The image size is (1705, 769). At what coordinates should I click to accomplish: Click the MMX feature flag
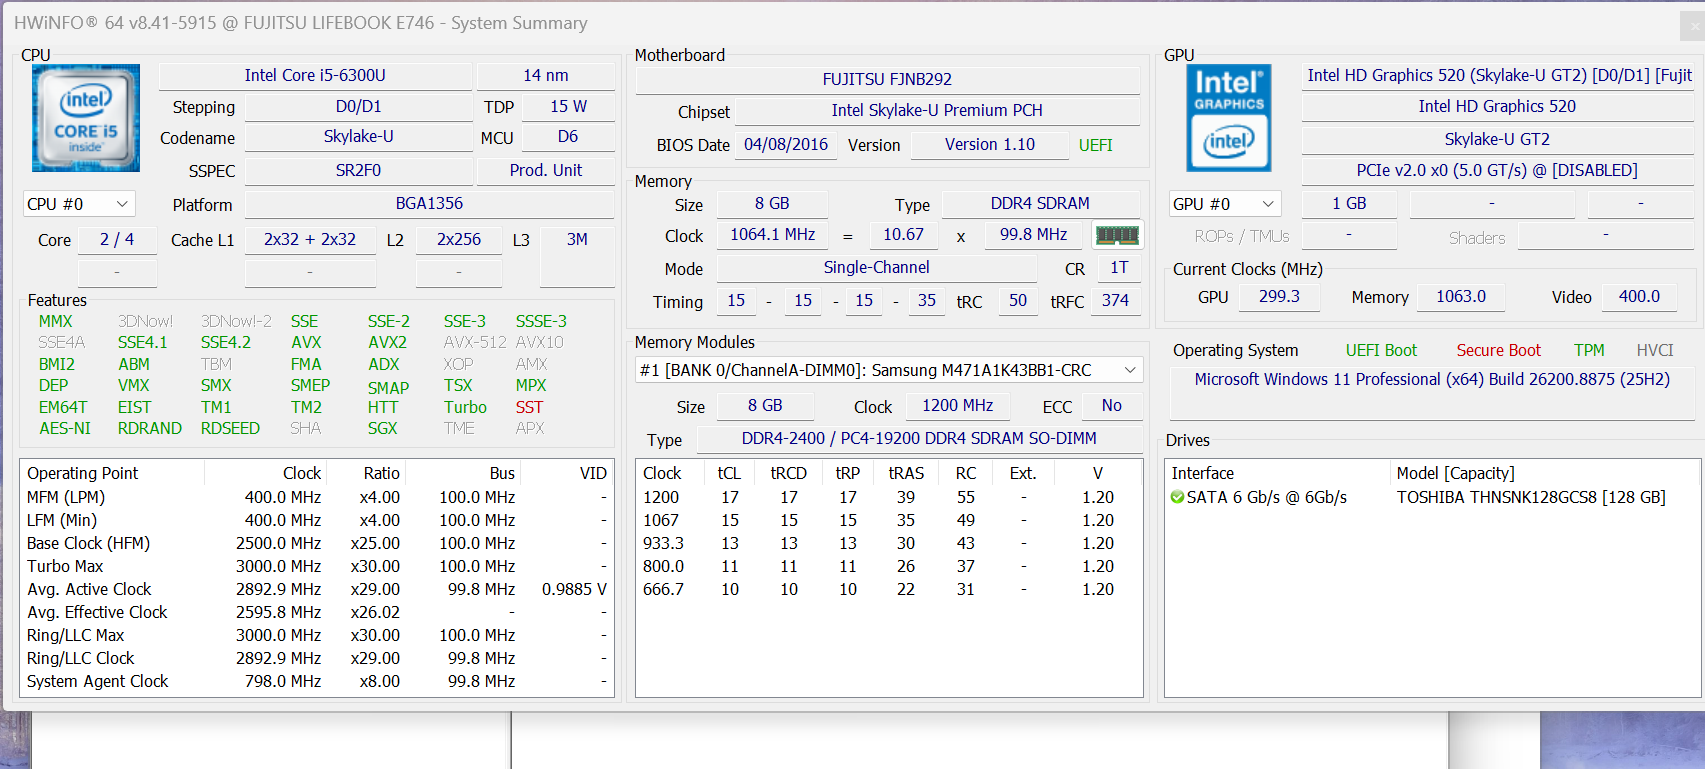click(x=55, y=322)
